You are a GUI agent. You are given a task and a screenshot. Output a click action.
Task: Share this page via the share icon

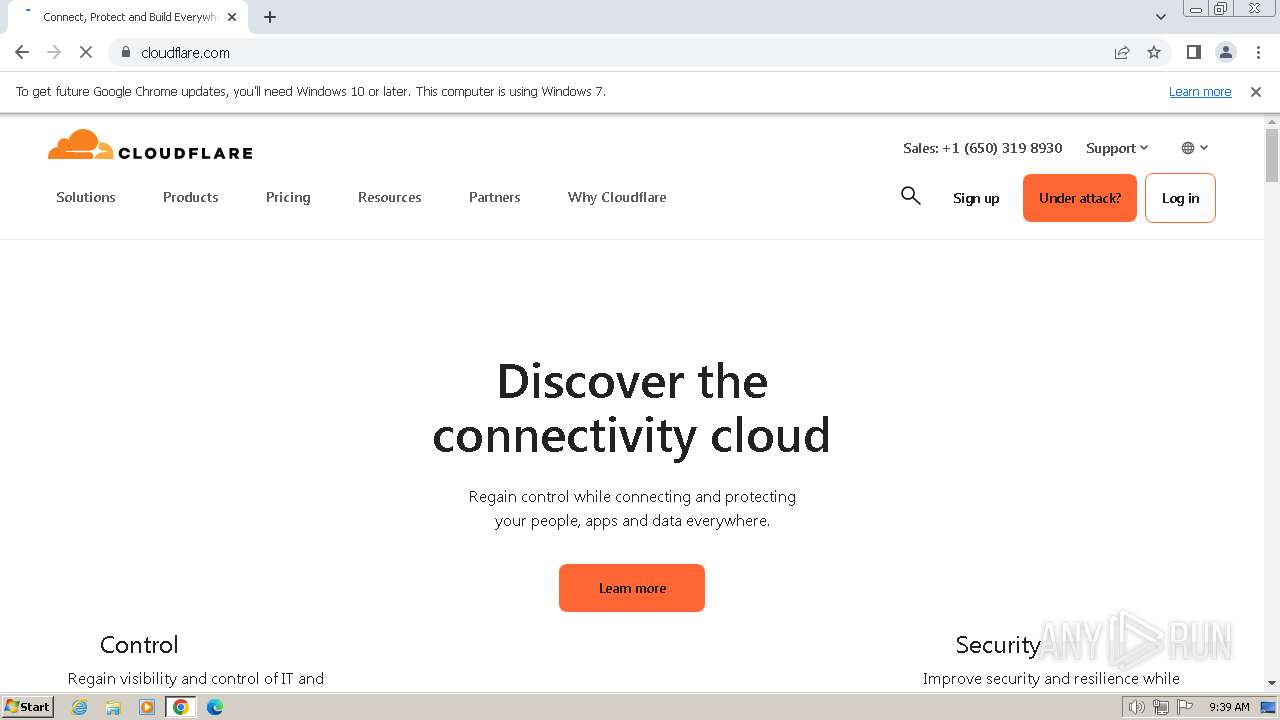click(1122, 52)
